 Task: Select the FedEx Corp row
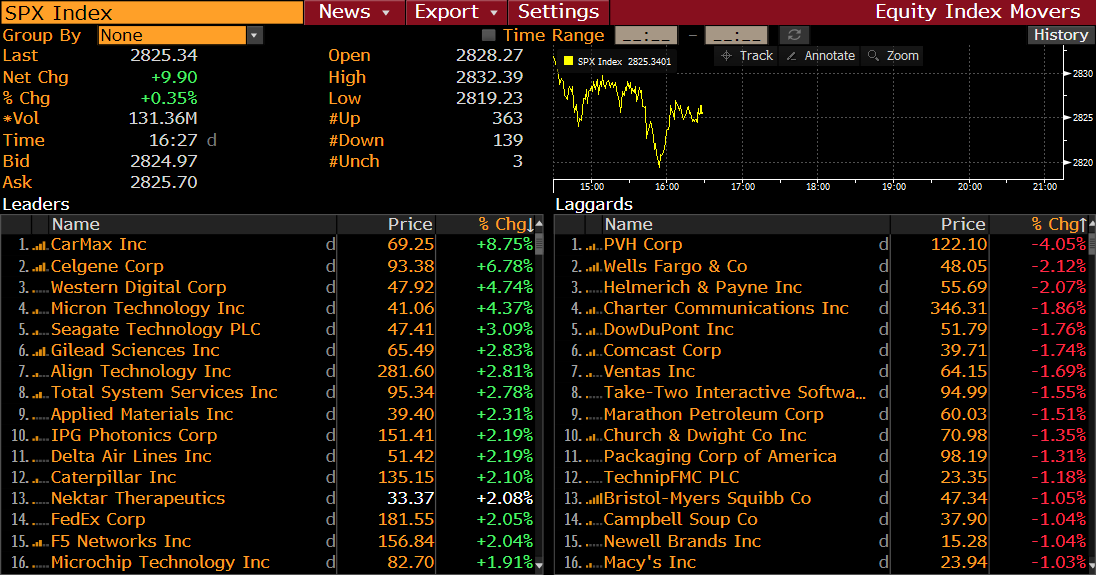268,520
